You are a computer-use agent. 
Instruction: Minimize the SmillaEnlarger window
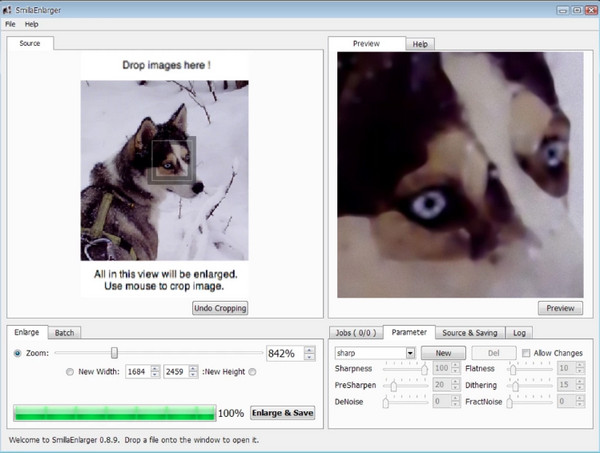[563, 10]
